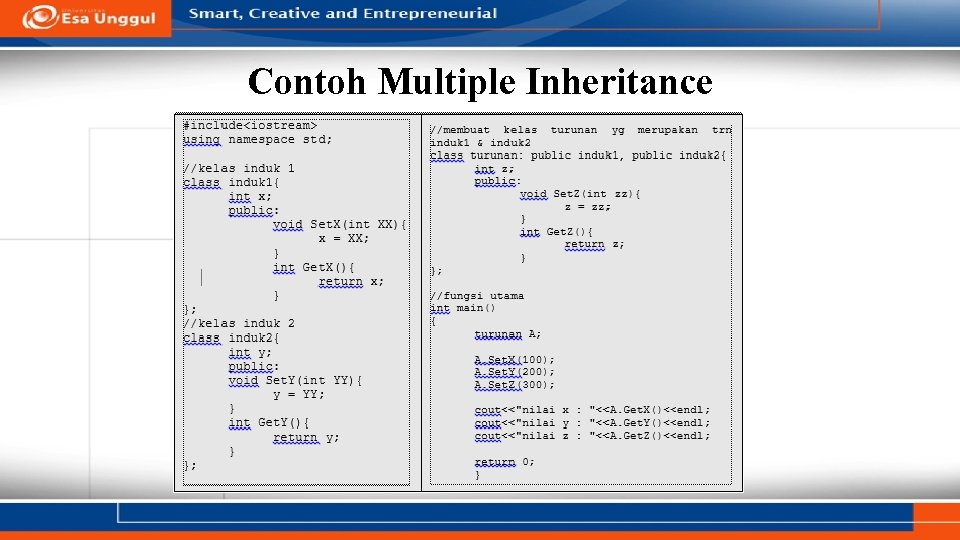The width and height of the screenshot is (960, 540).
Task: Click "void SetZ(int zz){" line
Action: coord(580,194)
